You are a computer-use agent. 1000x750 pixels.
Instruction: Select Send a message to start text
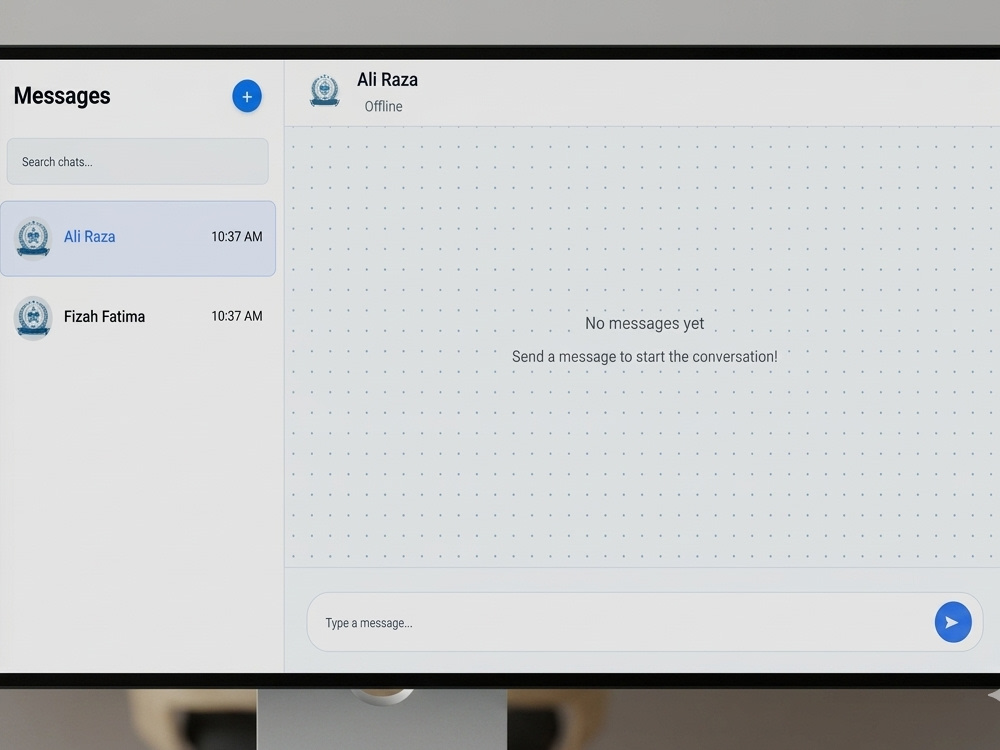(x=645, y=357)
